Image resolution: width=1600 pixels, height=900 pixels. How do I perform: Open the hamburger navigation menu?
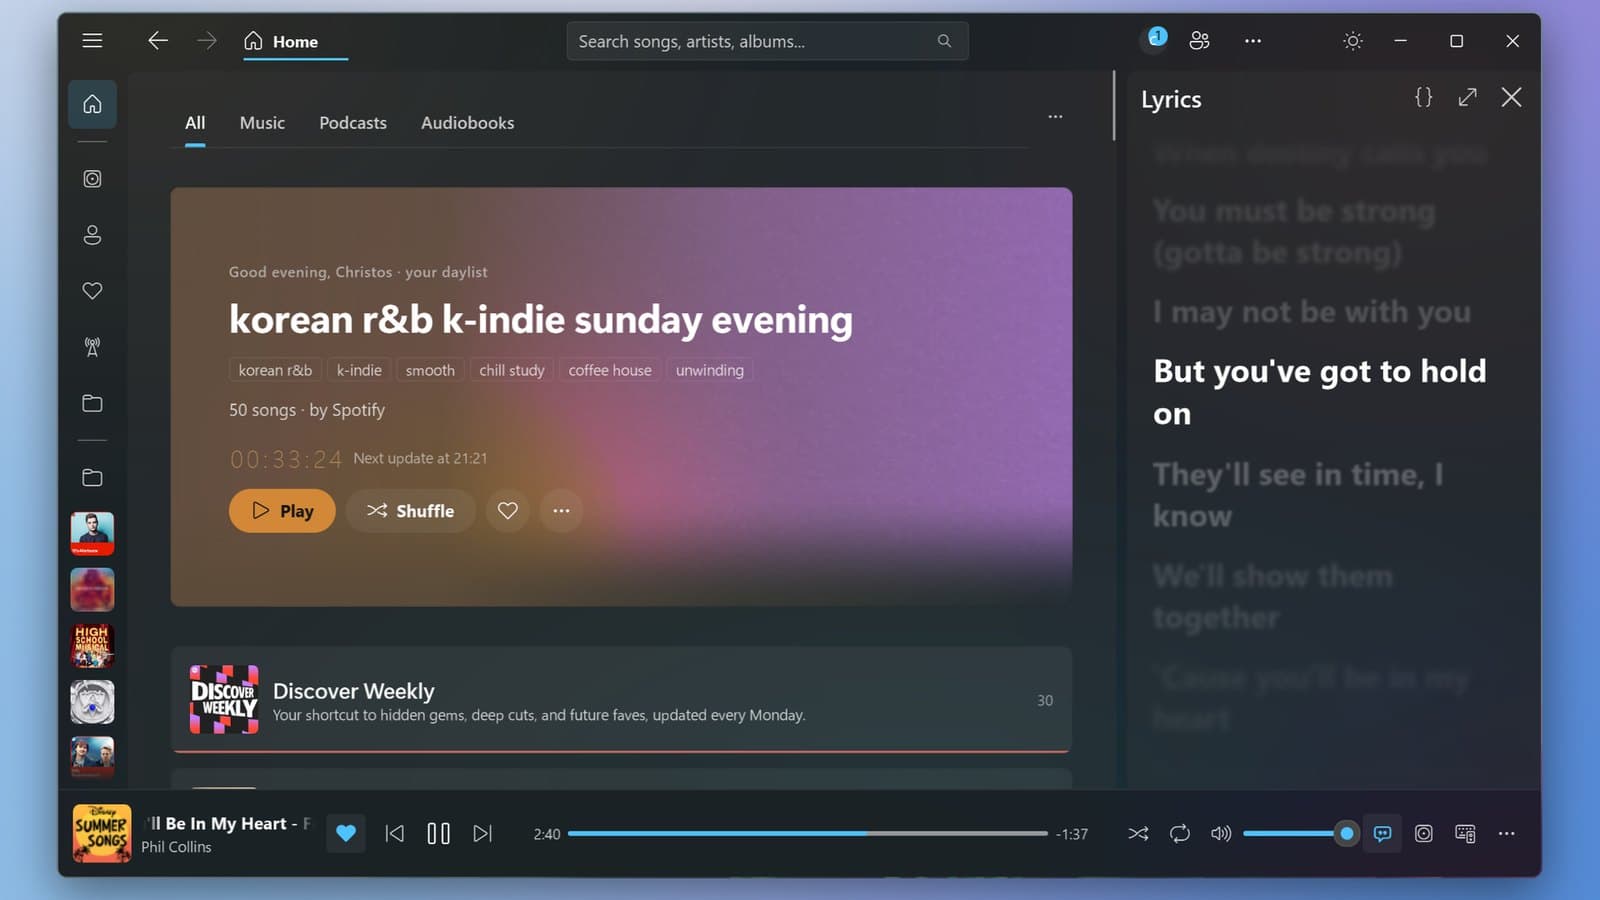coord(92,41)
